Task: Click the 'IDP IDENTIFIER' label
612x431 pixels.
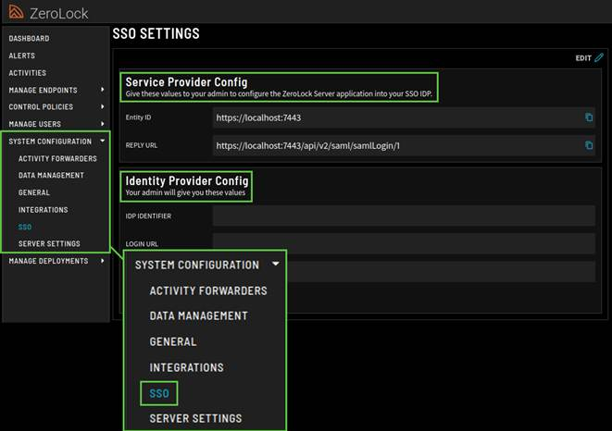Action: click(148, 216)
